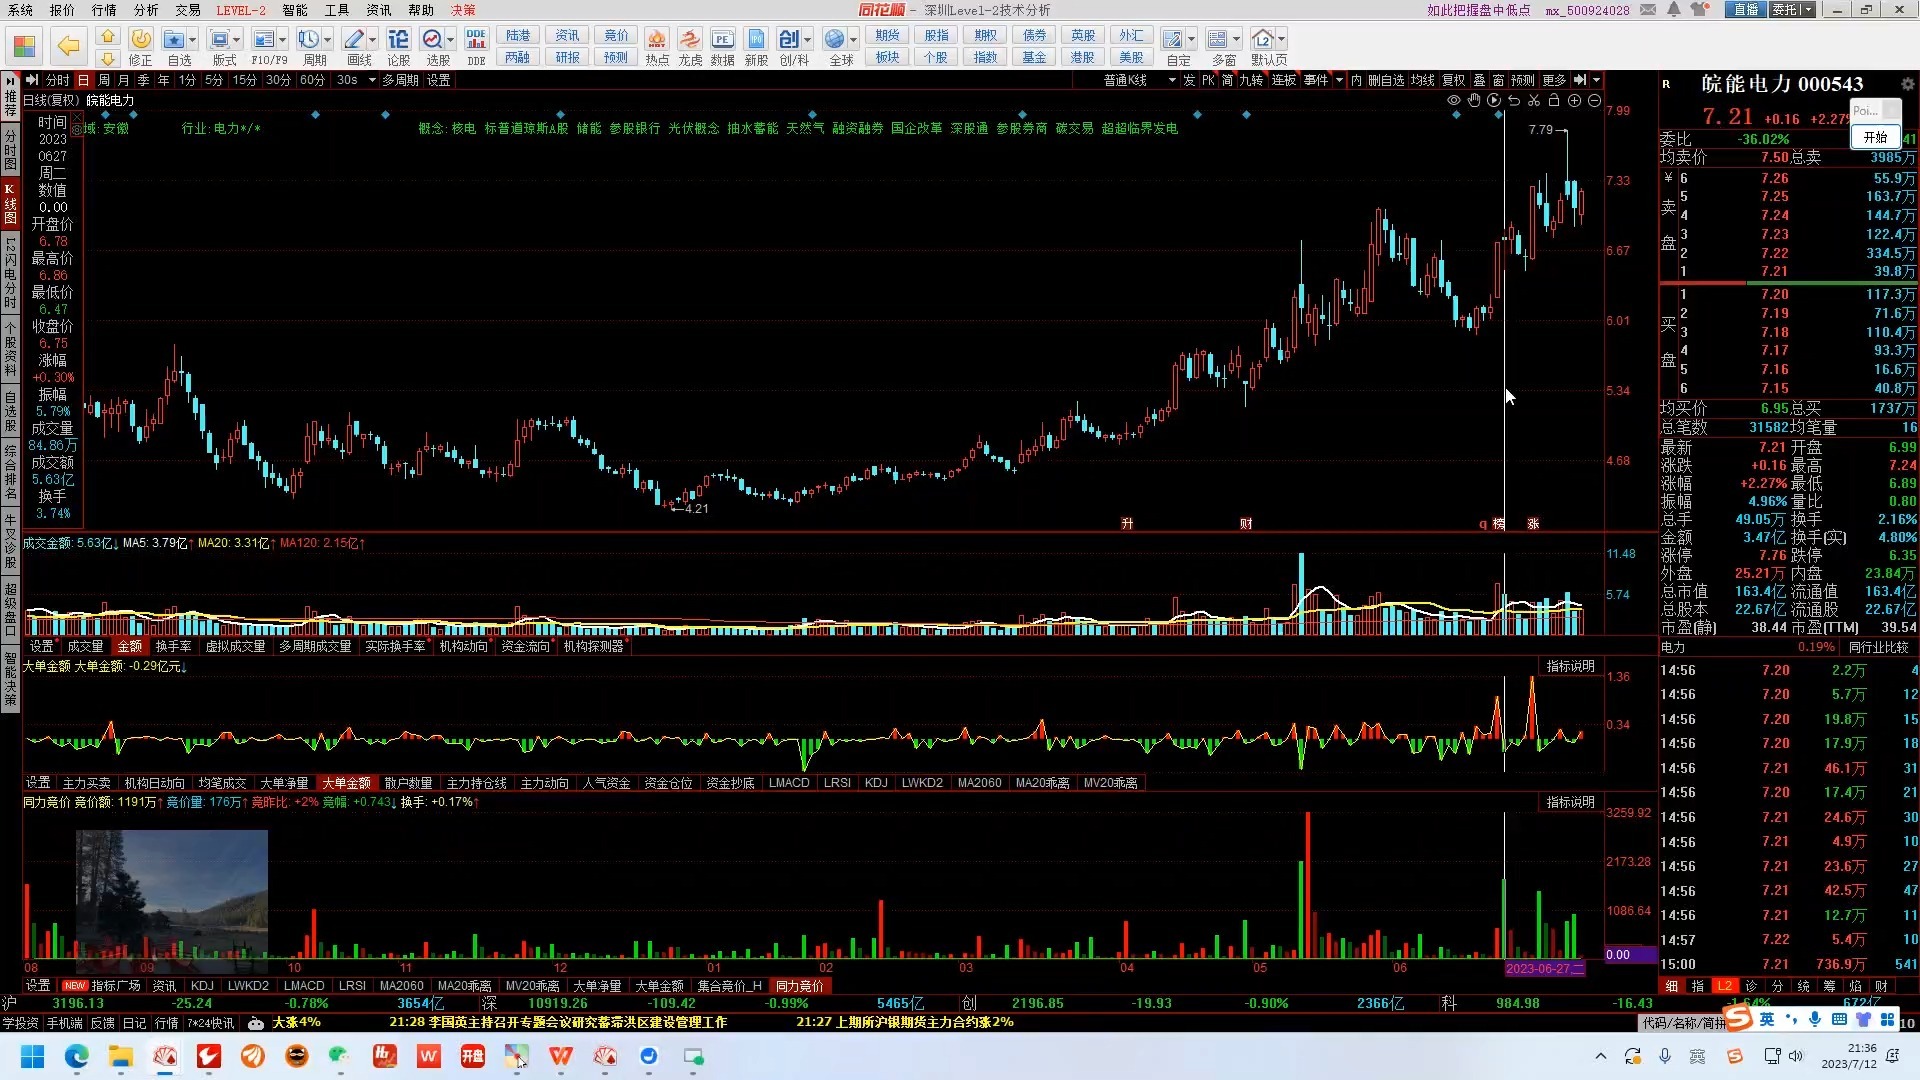Switch to the 换手率 indicator tab

[173, 646]
